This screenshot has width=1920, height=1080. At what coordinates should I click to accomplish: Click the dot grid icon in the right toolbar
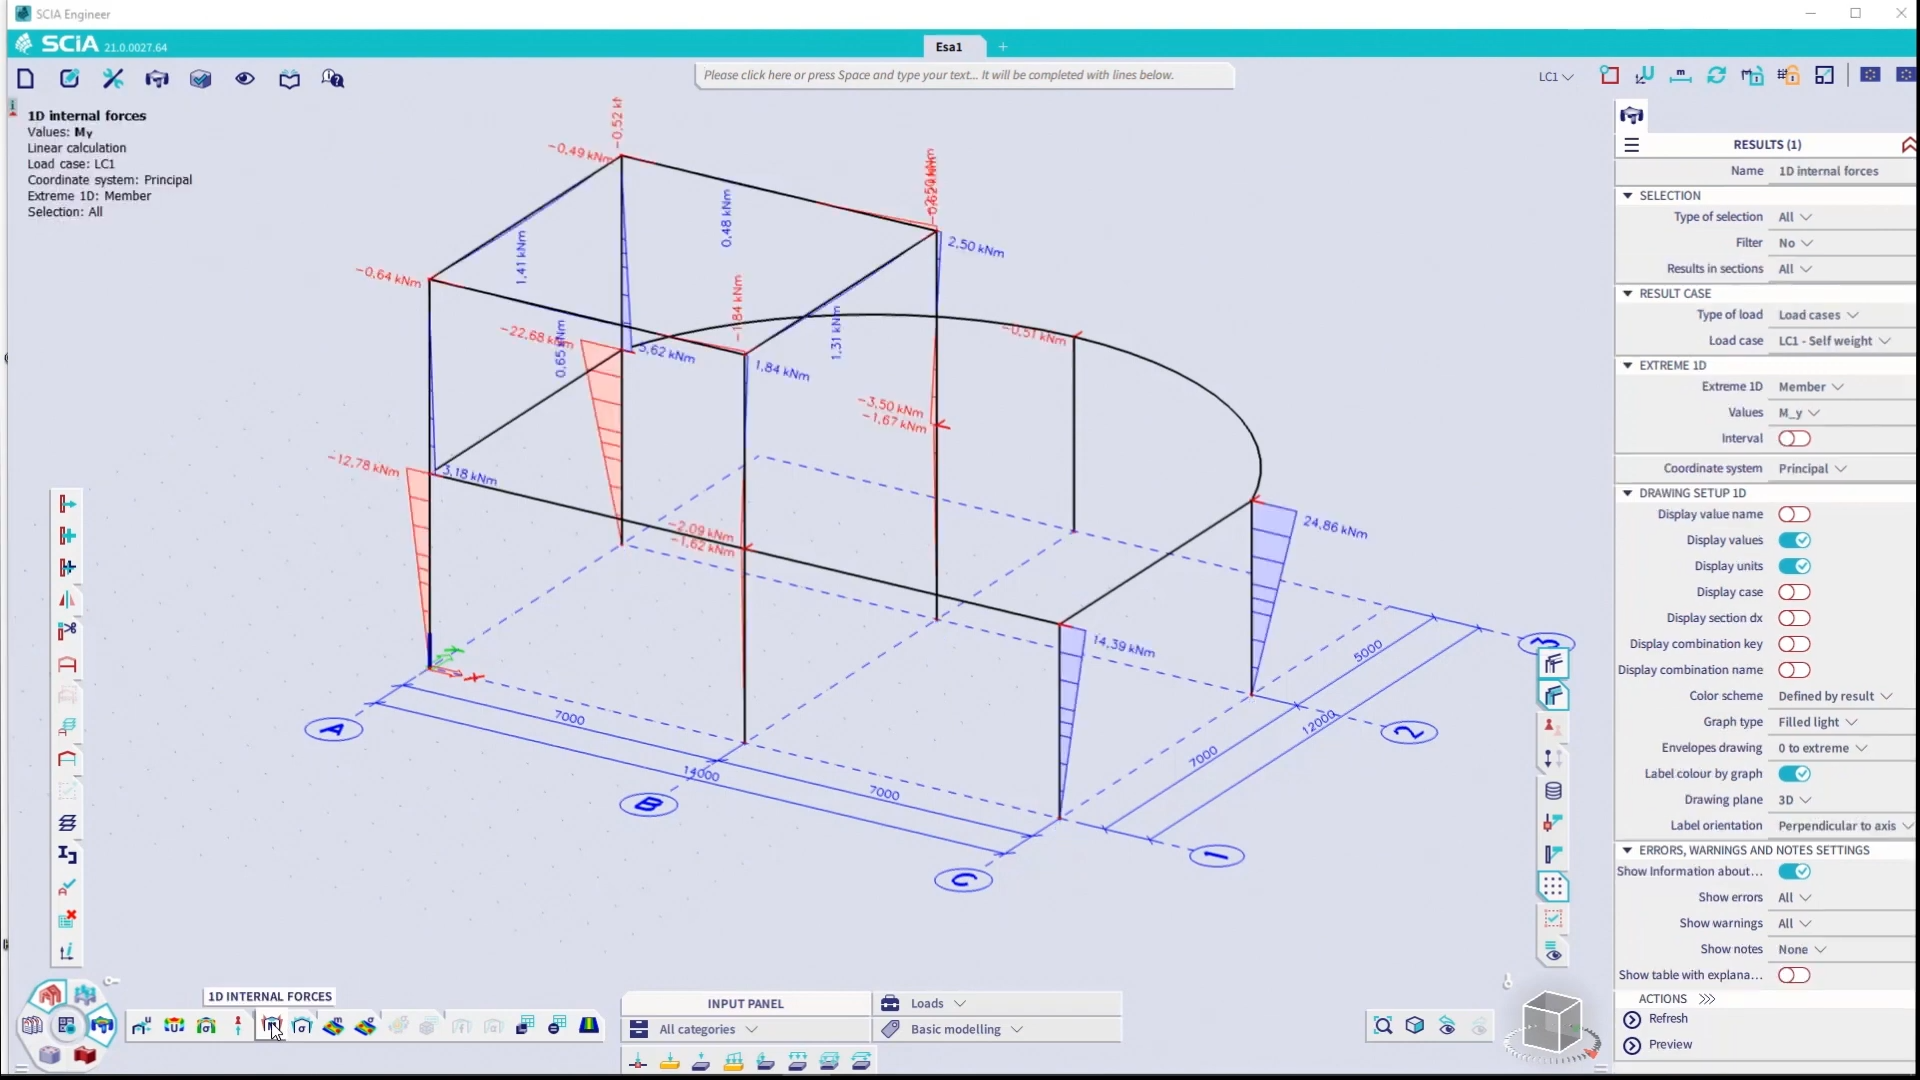[1553, 887]
